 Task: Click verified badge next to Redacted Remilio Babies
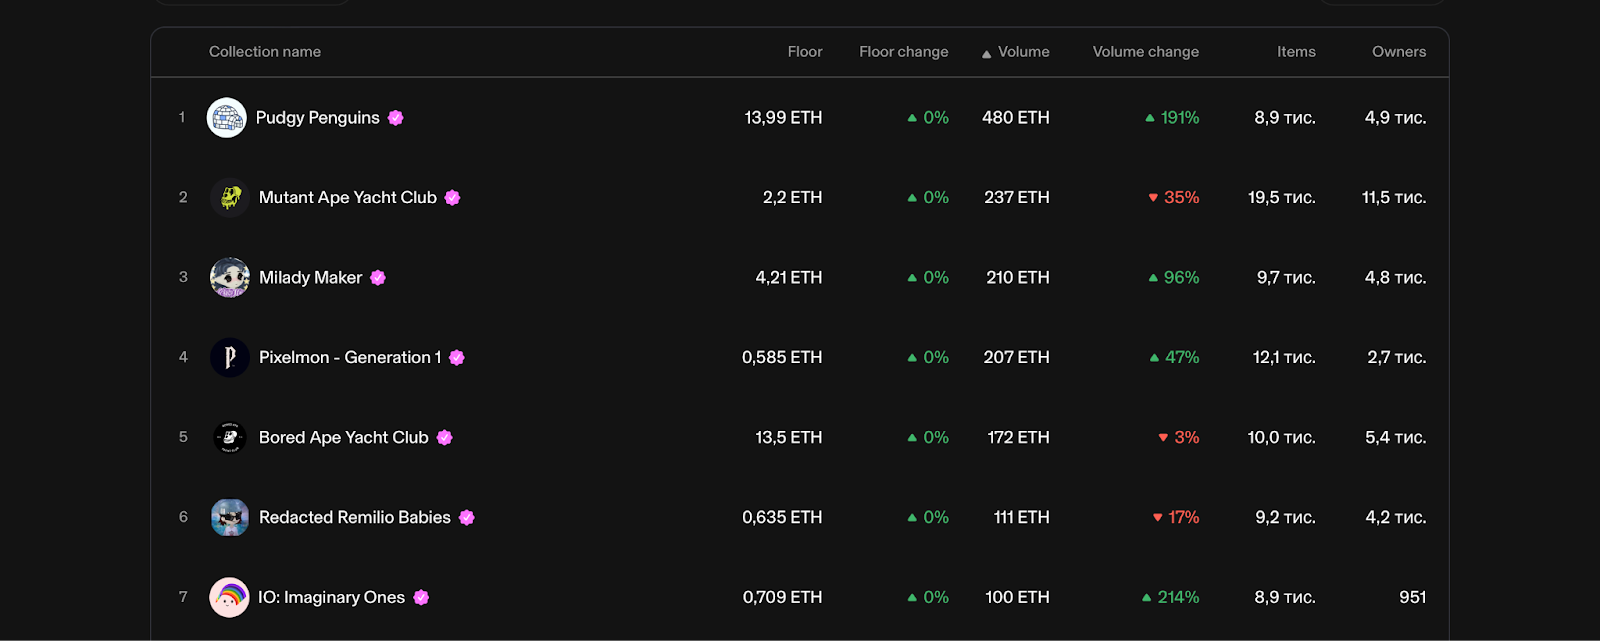click(x=467, y=518)
